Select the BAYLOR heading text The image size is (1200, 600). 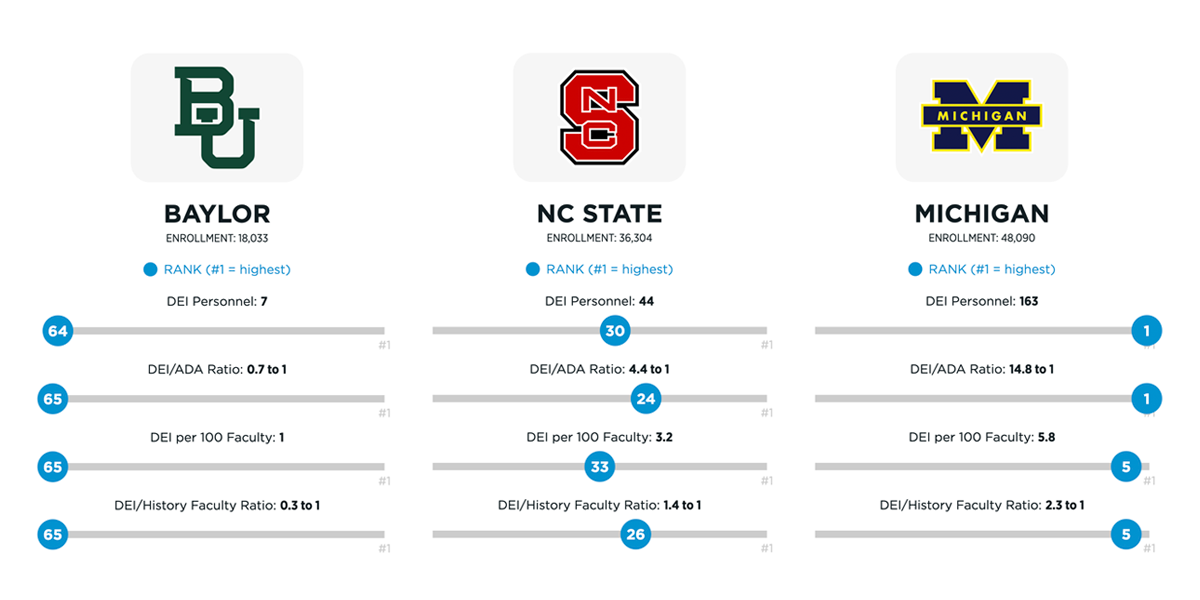coord(217,214)
